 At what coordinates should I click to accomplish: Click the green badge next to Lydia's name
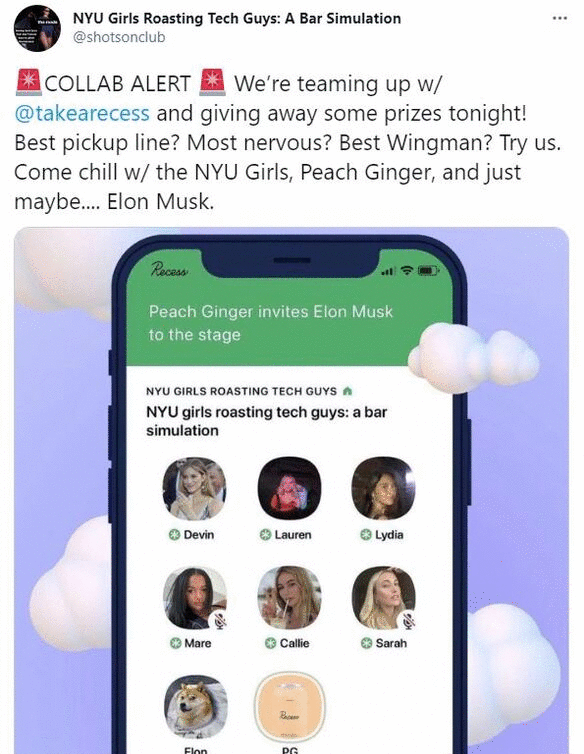(366, 535)
